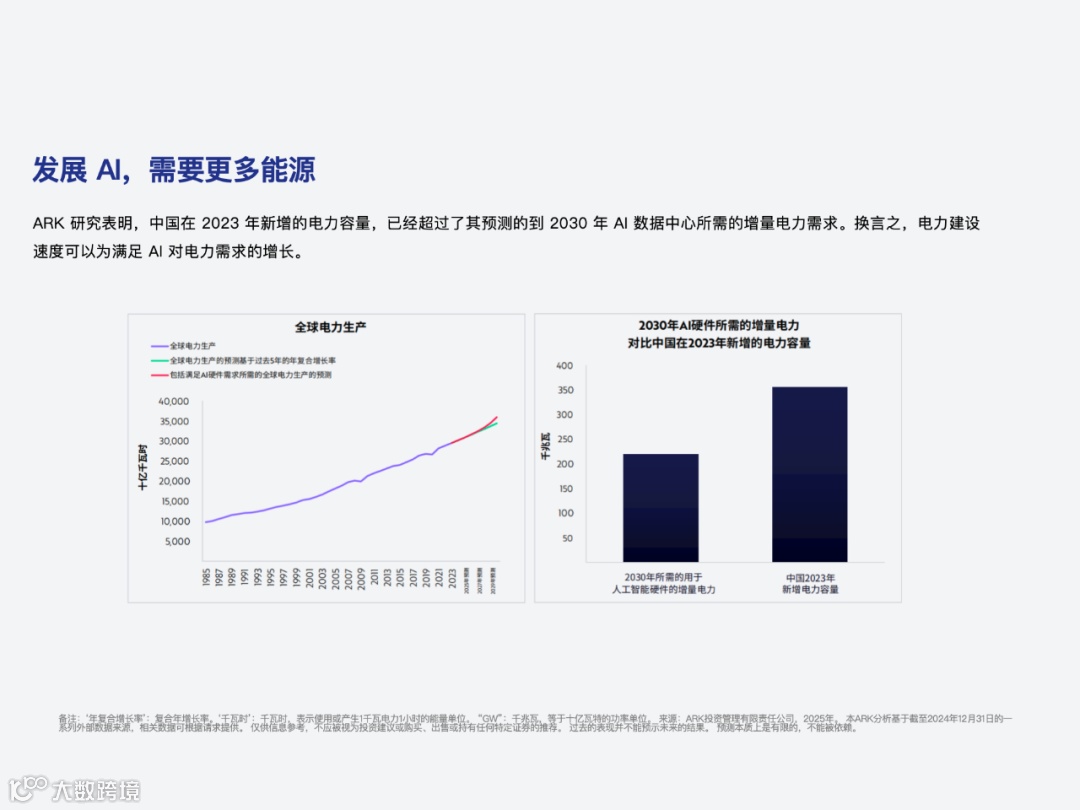Click the x-axis year "2015"
Screen dimensions: 1080x810
point(400,577)
